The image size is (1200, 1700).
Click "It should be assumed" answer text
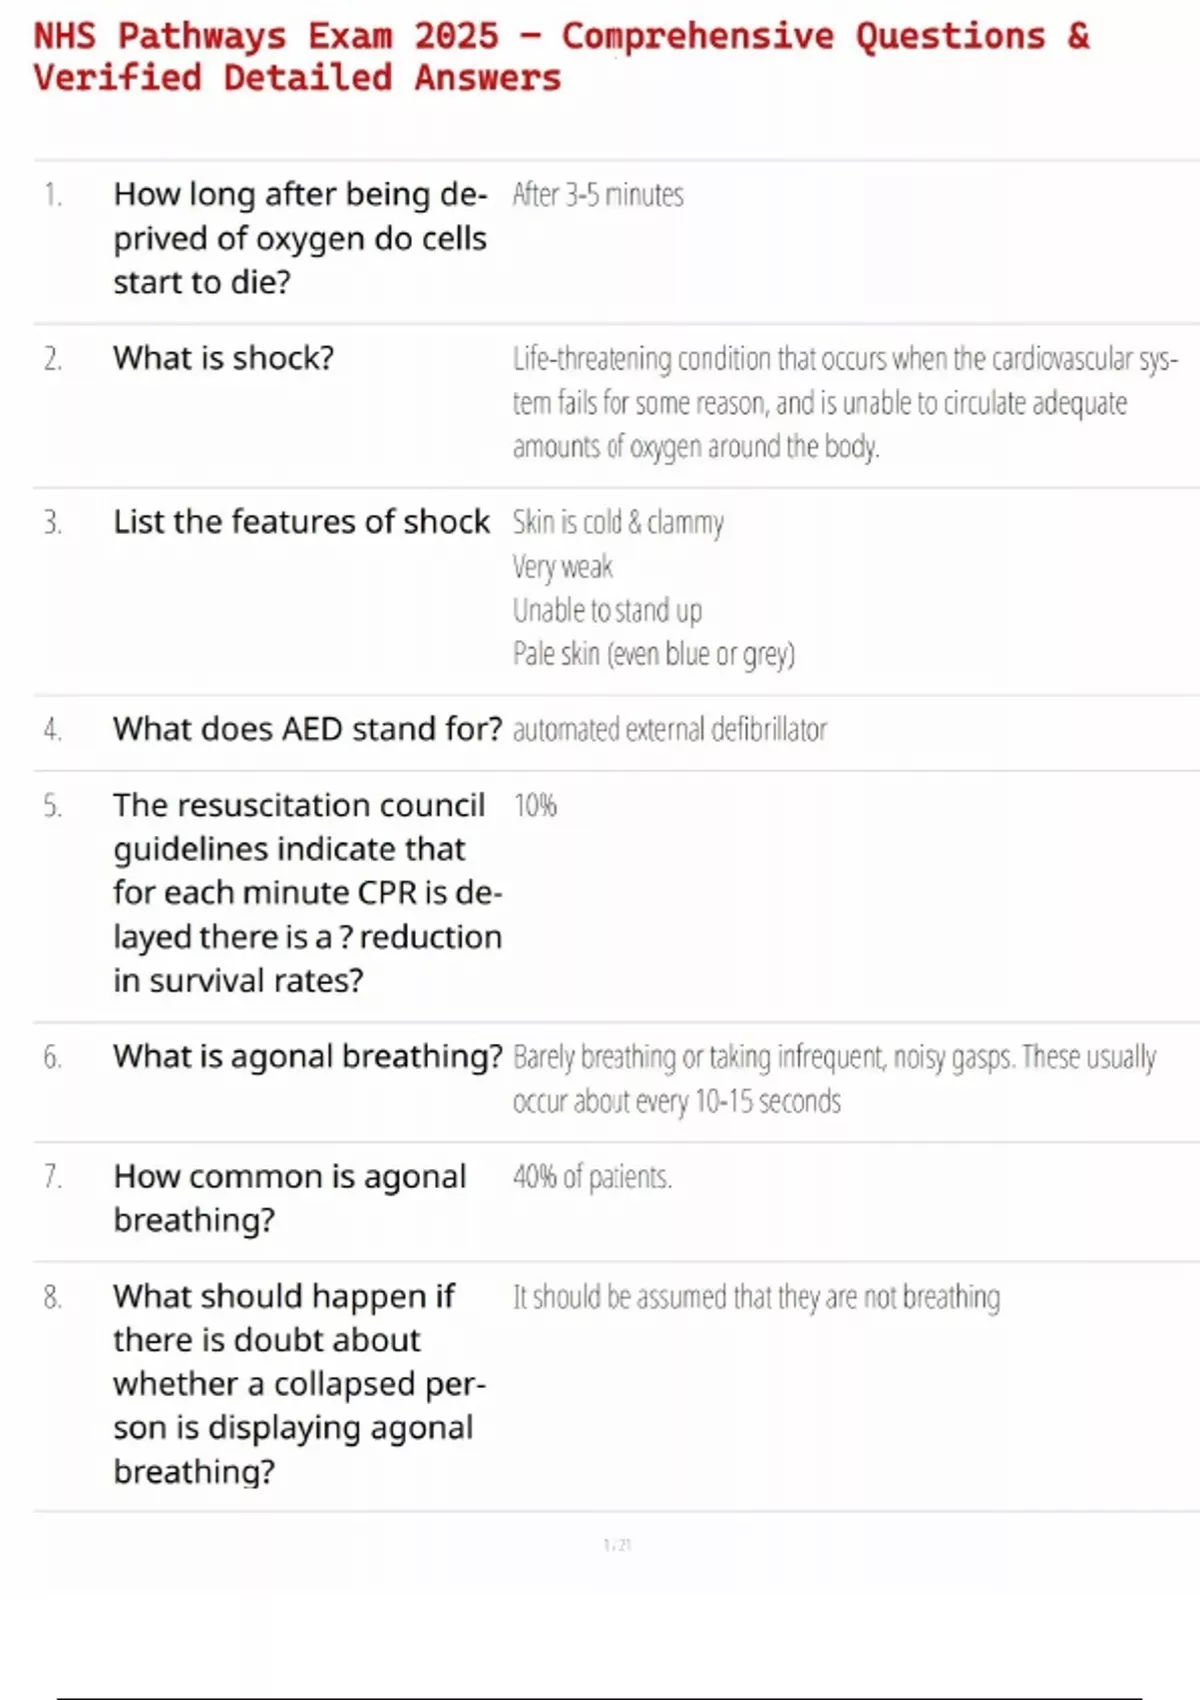pos(756,1297)
